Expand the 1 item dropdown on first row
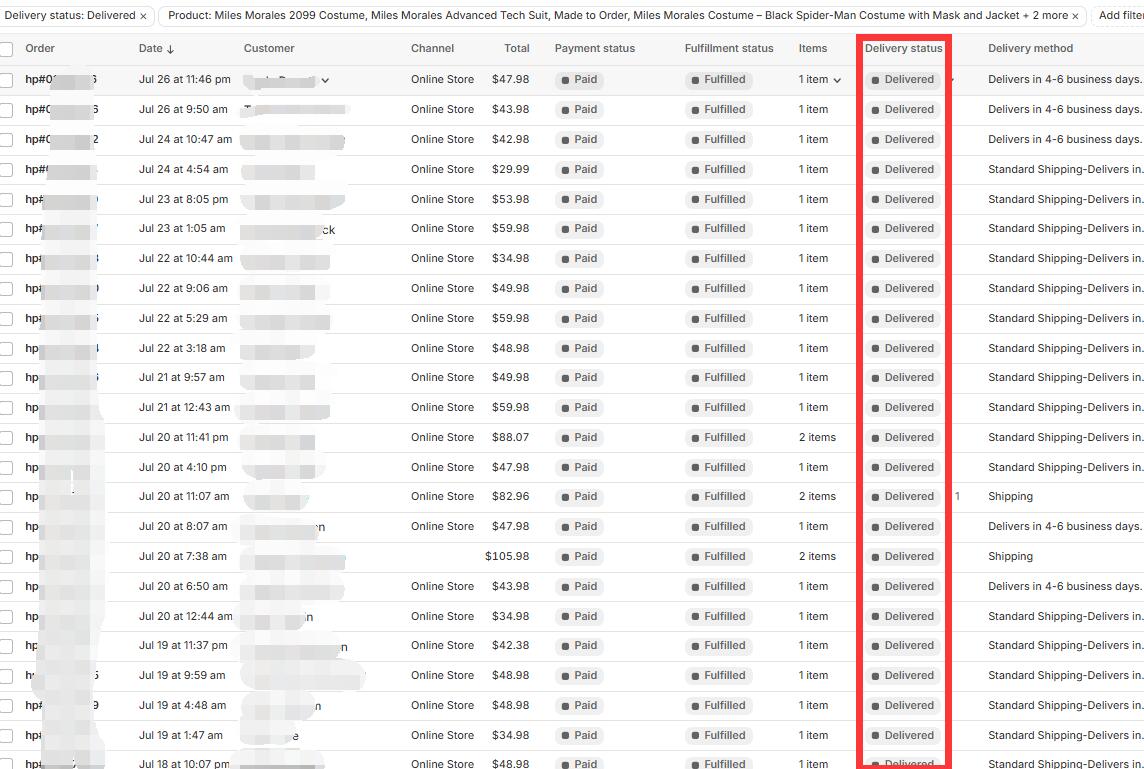1144x769 pixels. 837,80
